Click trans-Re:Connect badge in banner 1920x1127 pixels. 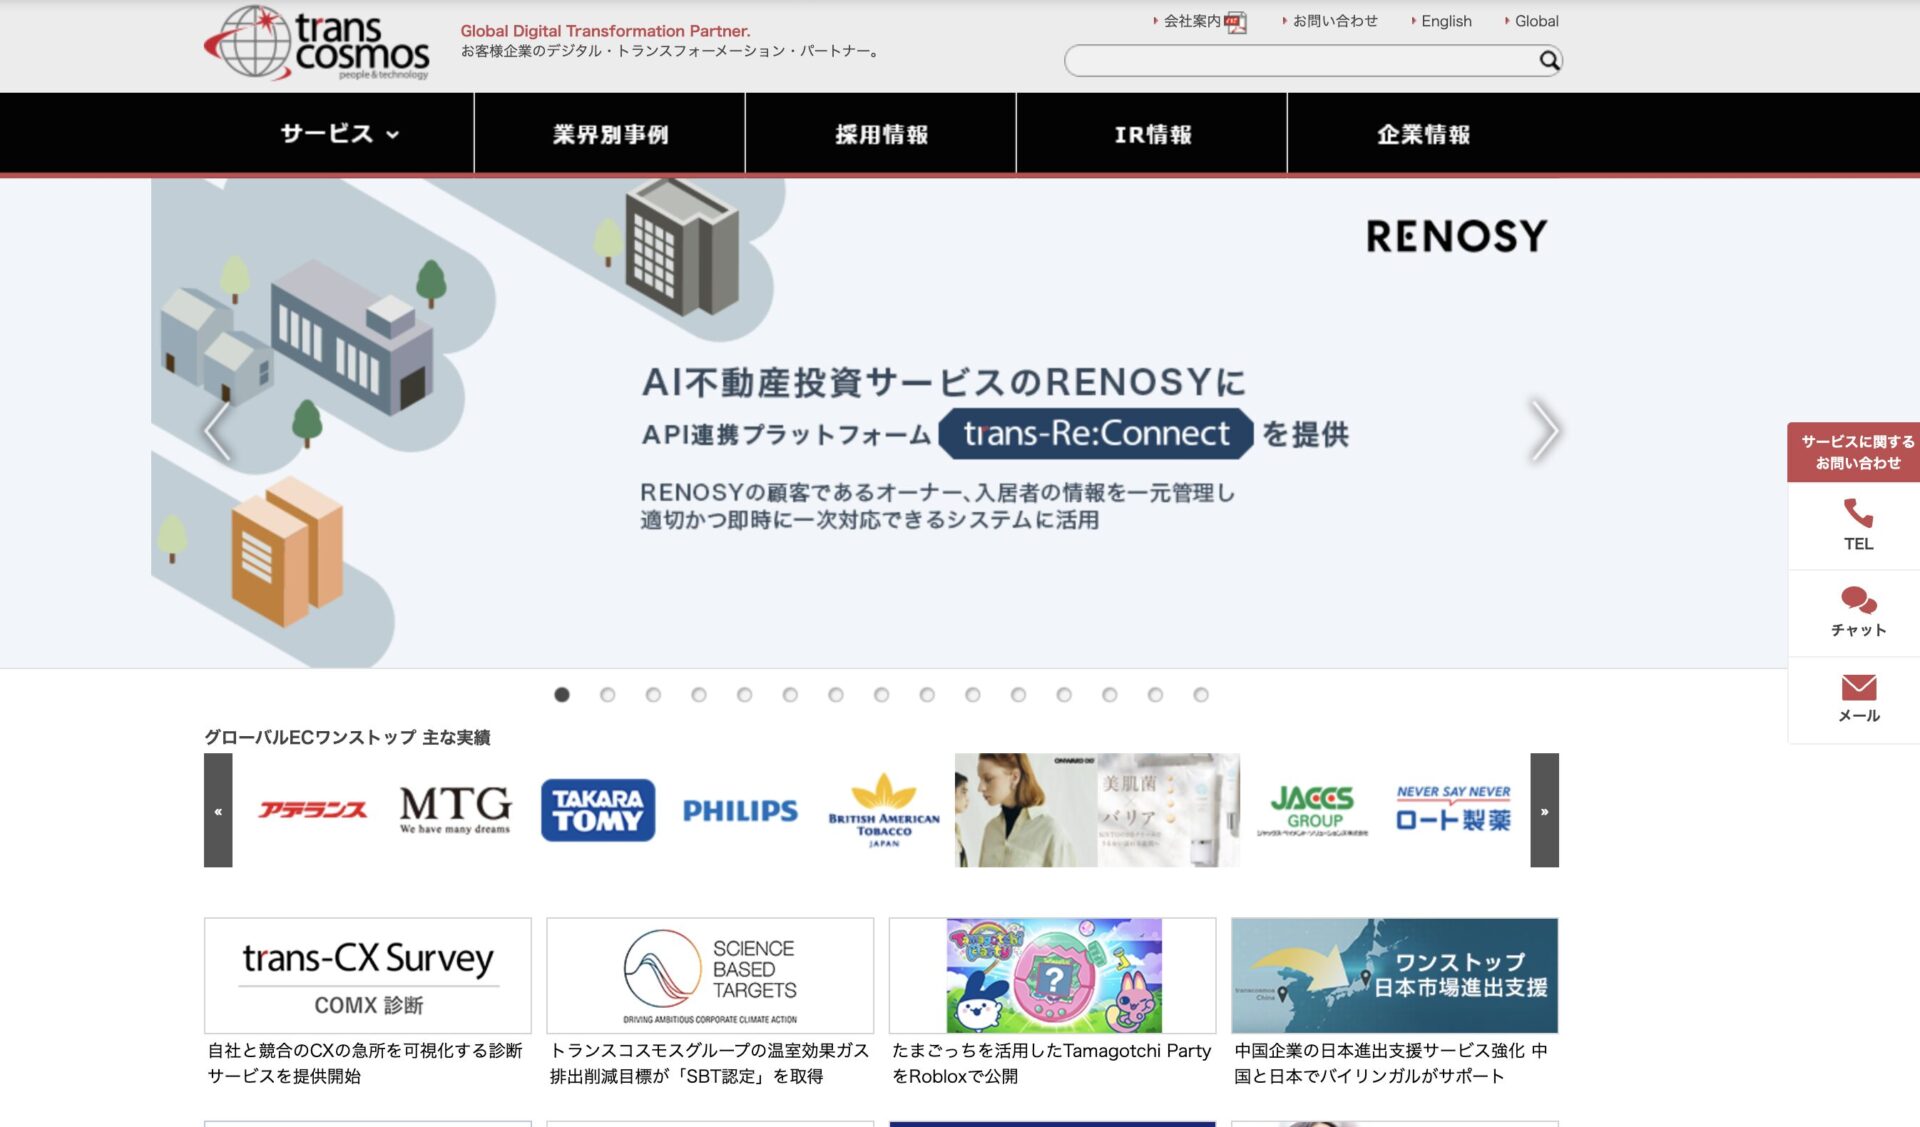point(1096,433)
